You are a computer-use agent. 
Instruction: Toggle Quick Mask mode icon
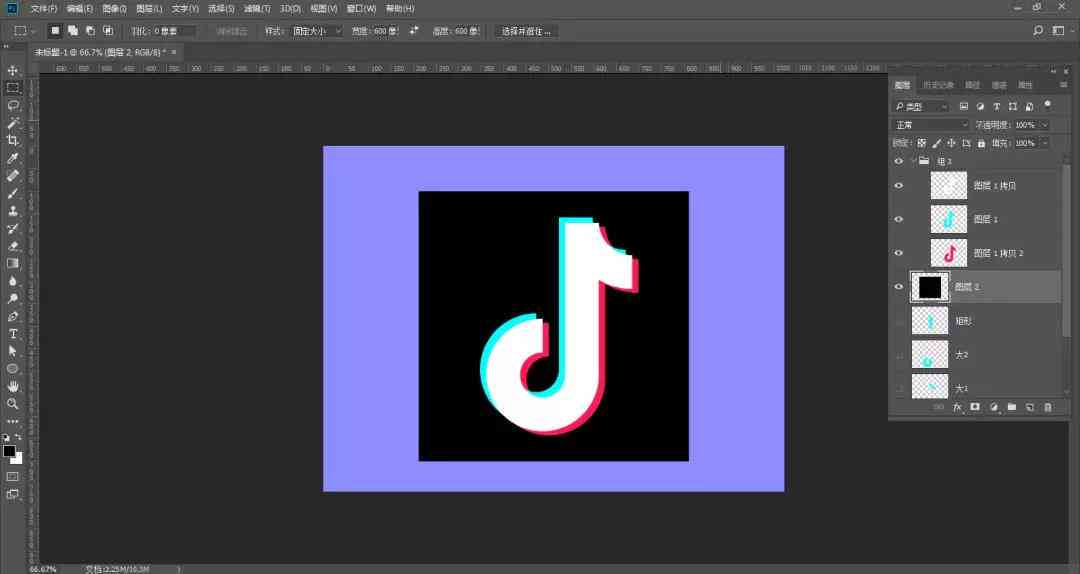click(x=12, y=476)
